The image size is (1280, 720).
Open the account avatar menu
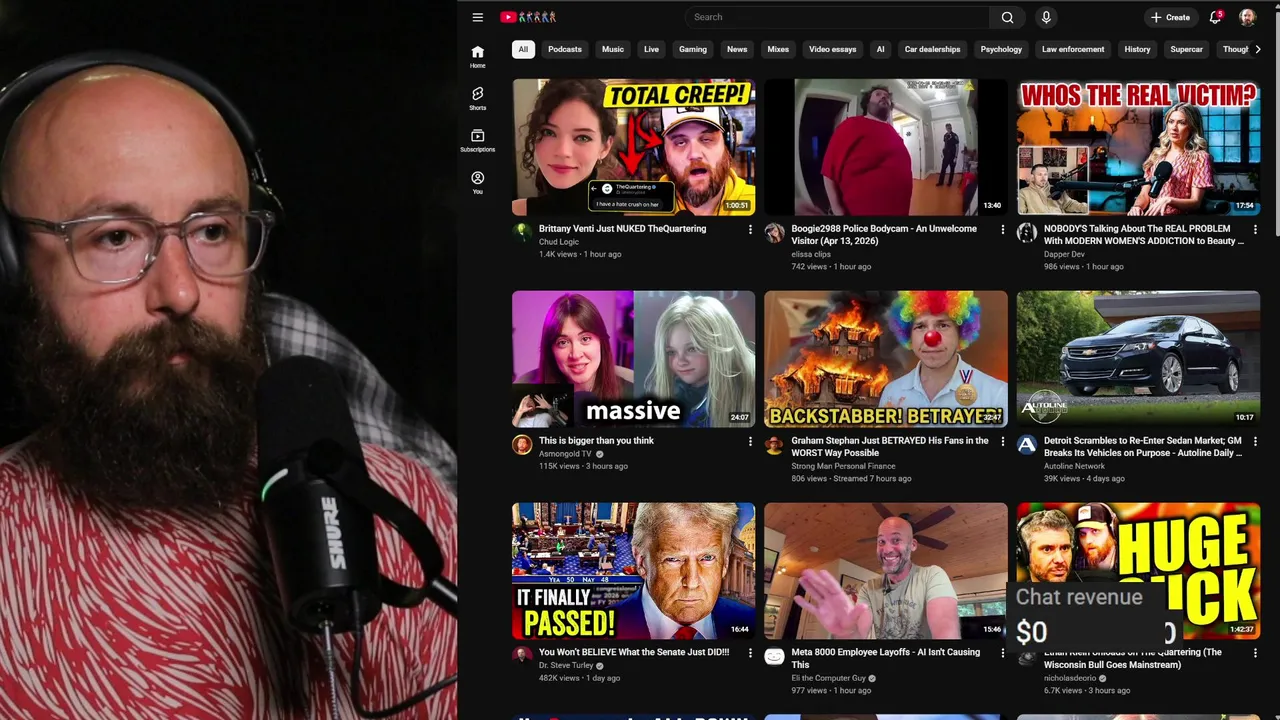[1247, 17]
